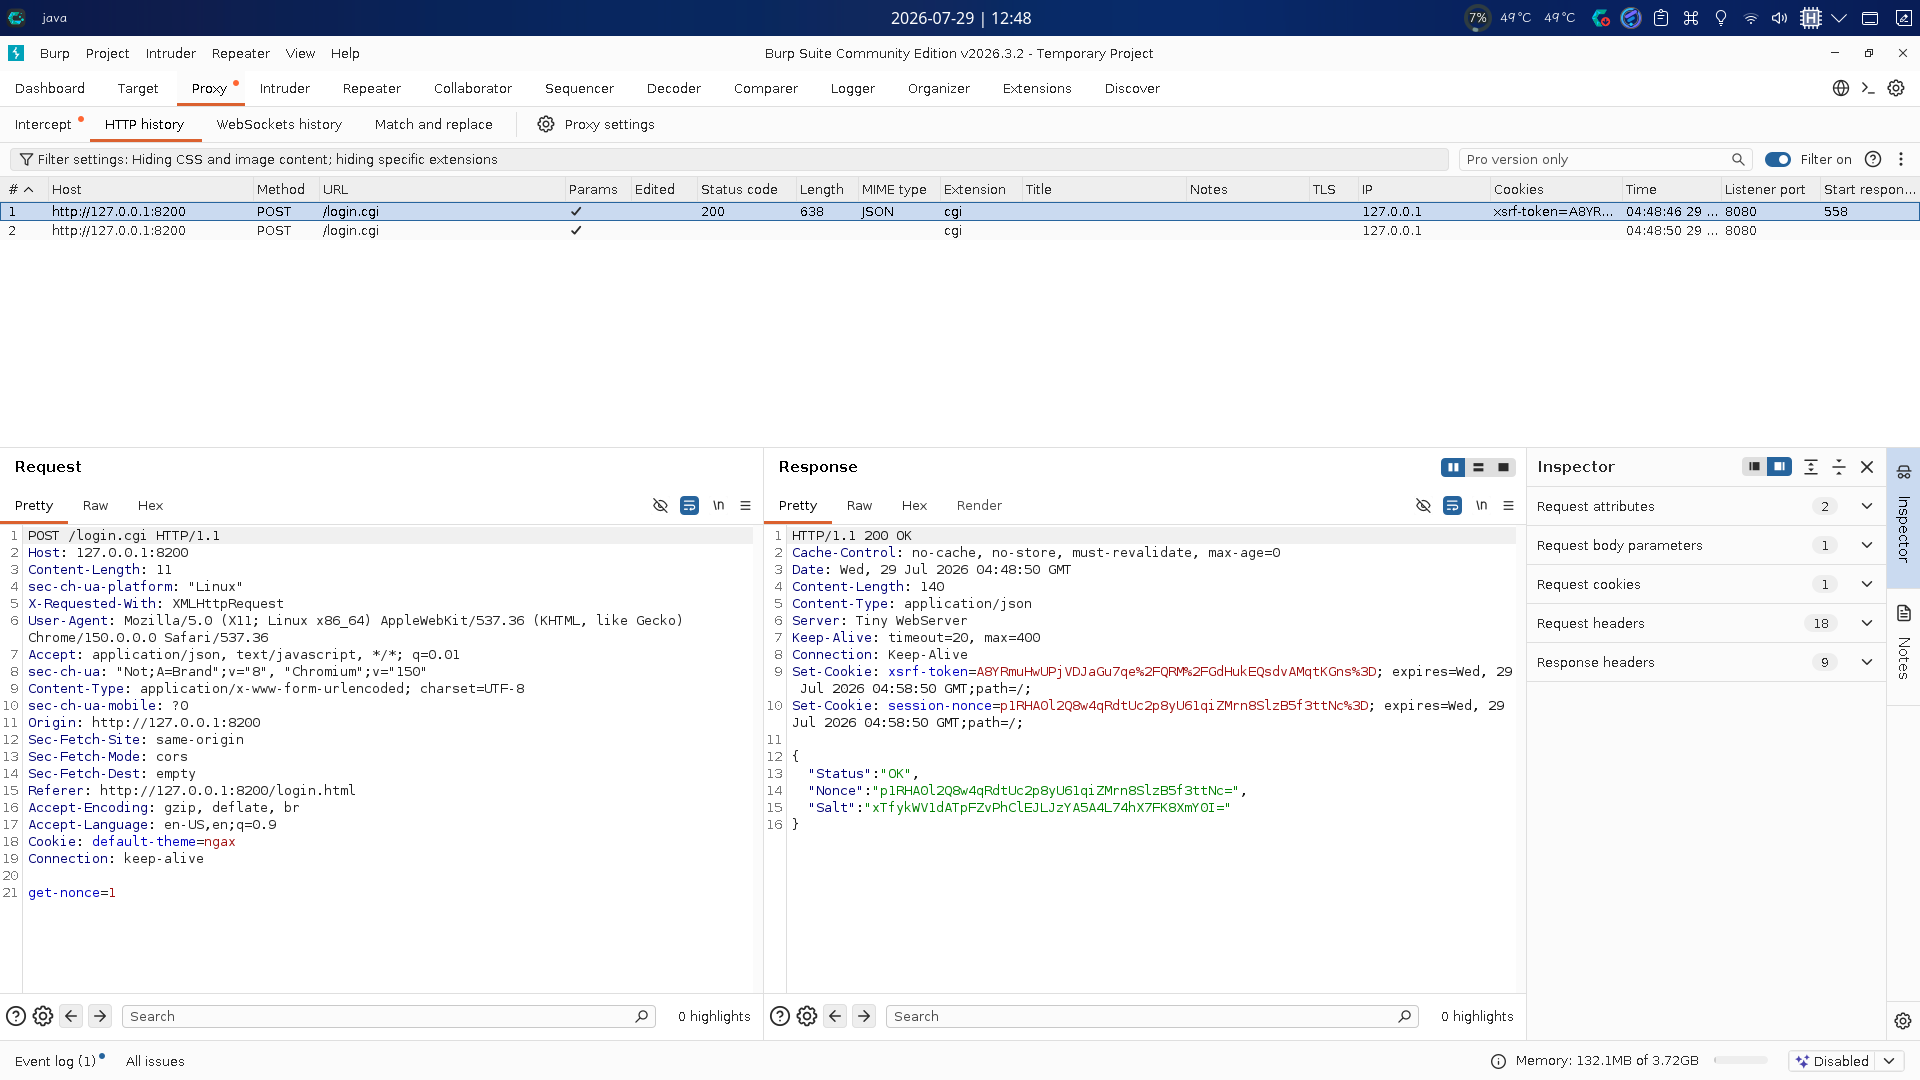
Task: Toggle the Filter on switch
Action: (x=1777, y=159)
